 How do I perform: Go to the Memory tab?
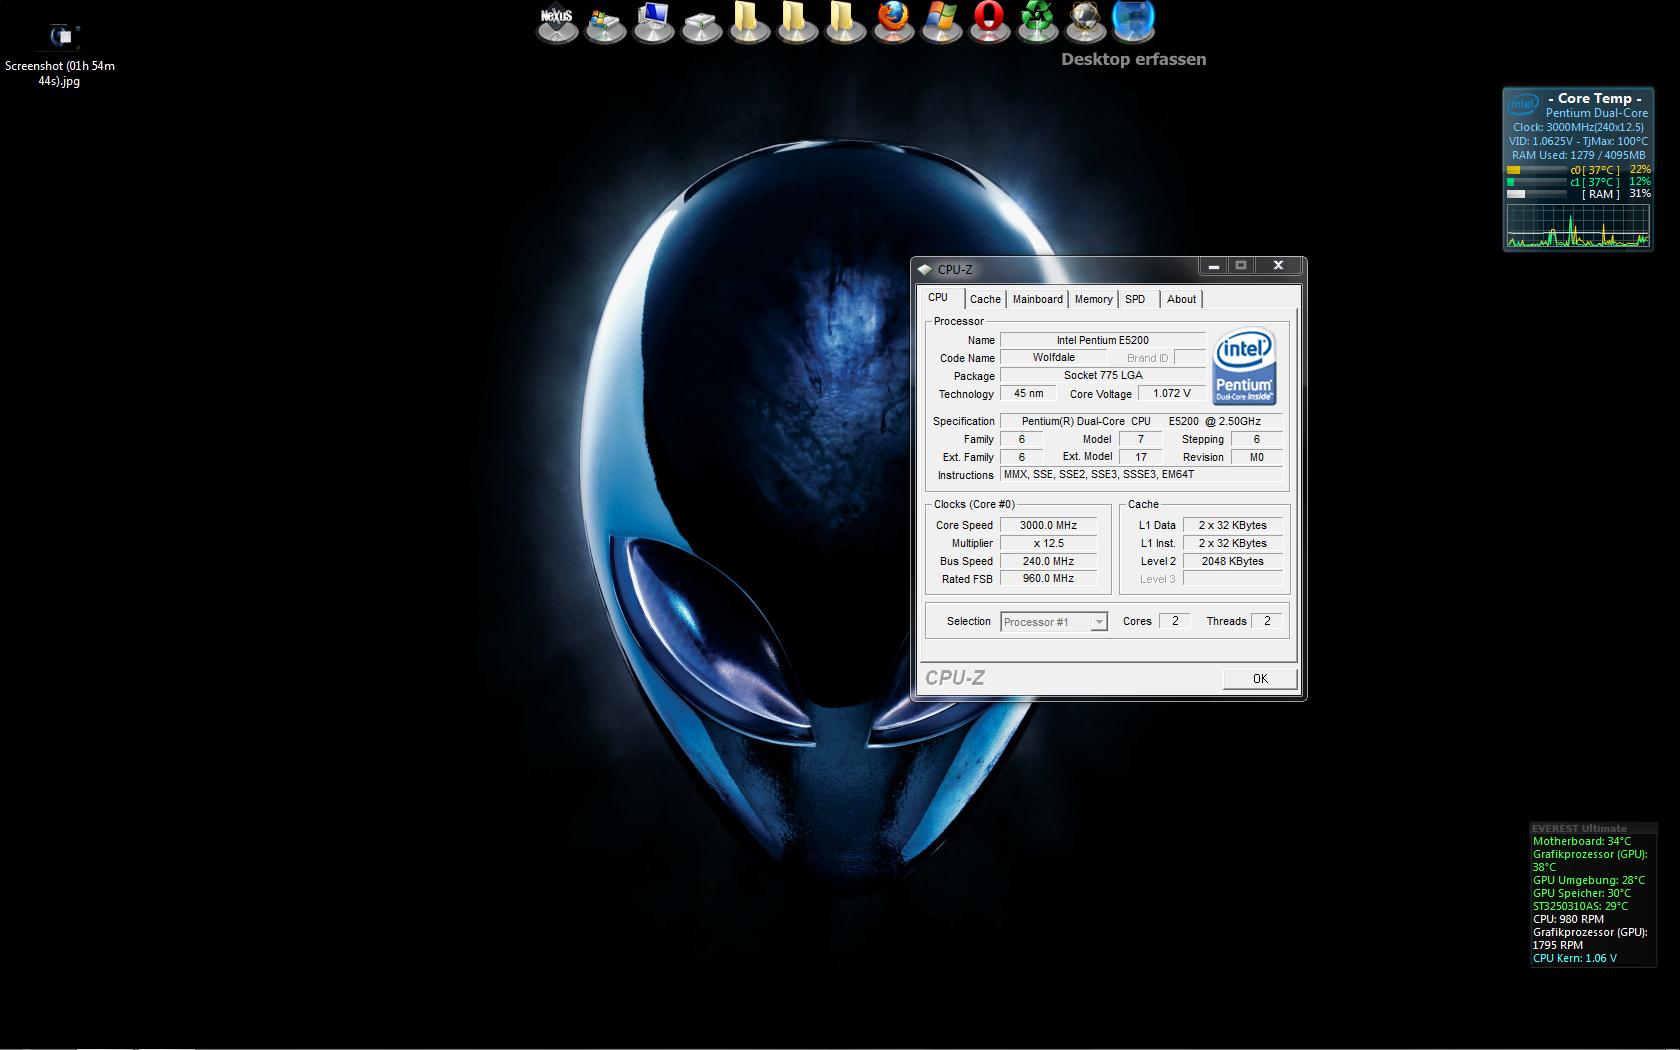point(1093,299)
